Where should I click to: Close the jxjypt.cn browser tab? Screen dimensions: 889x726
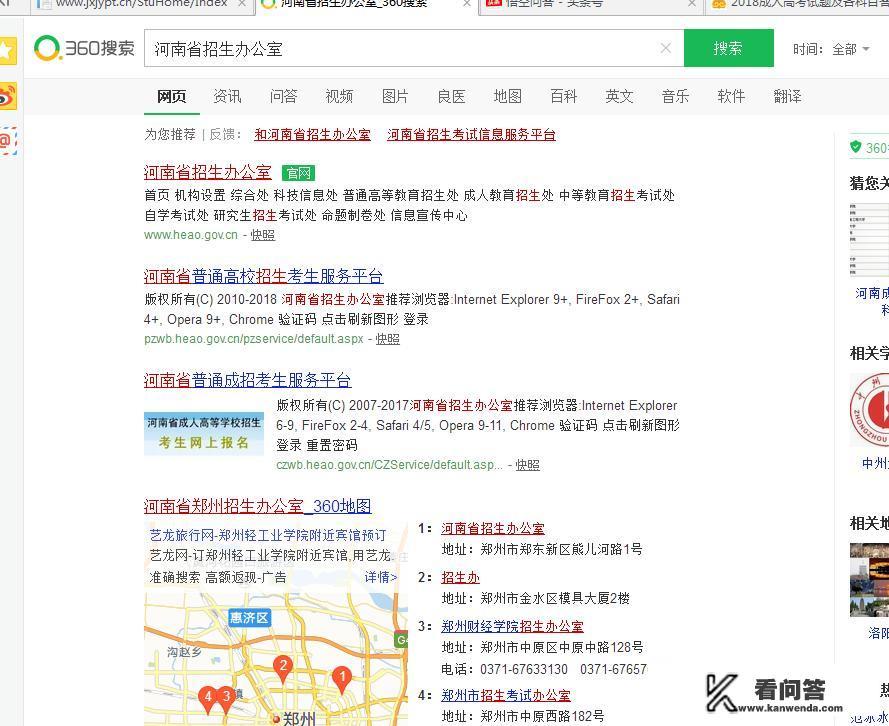click(242, 3)
